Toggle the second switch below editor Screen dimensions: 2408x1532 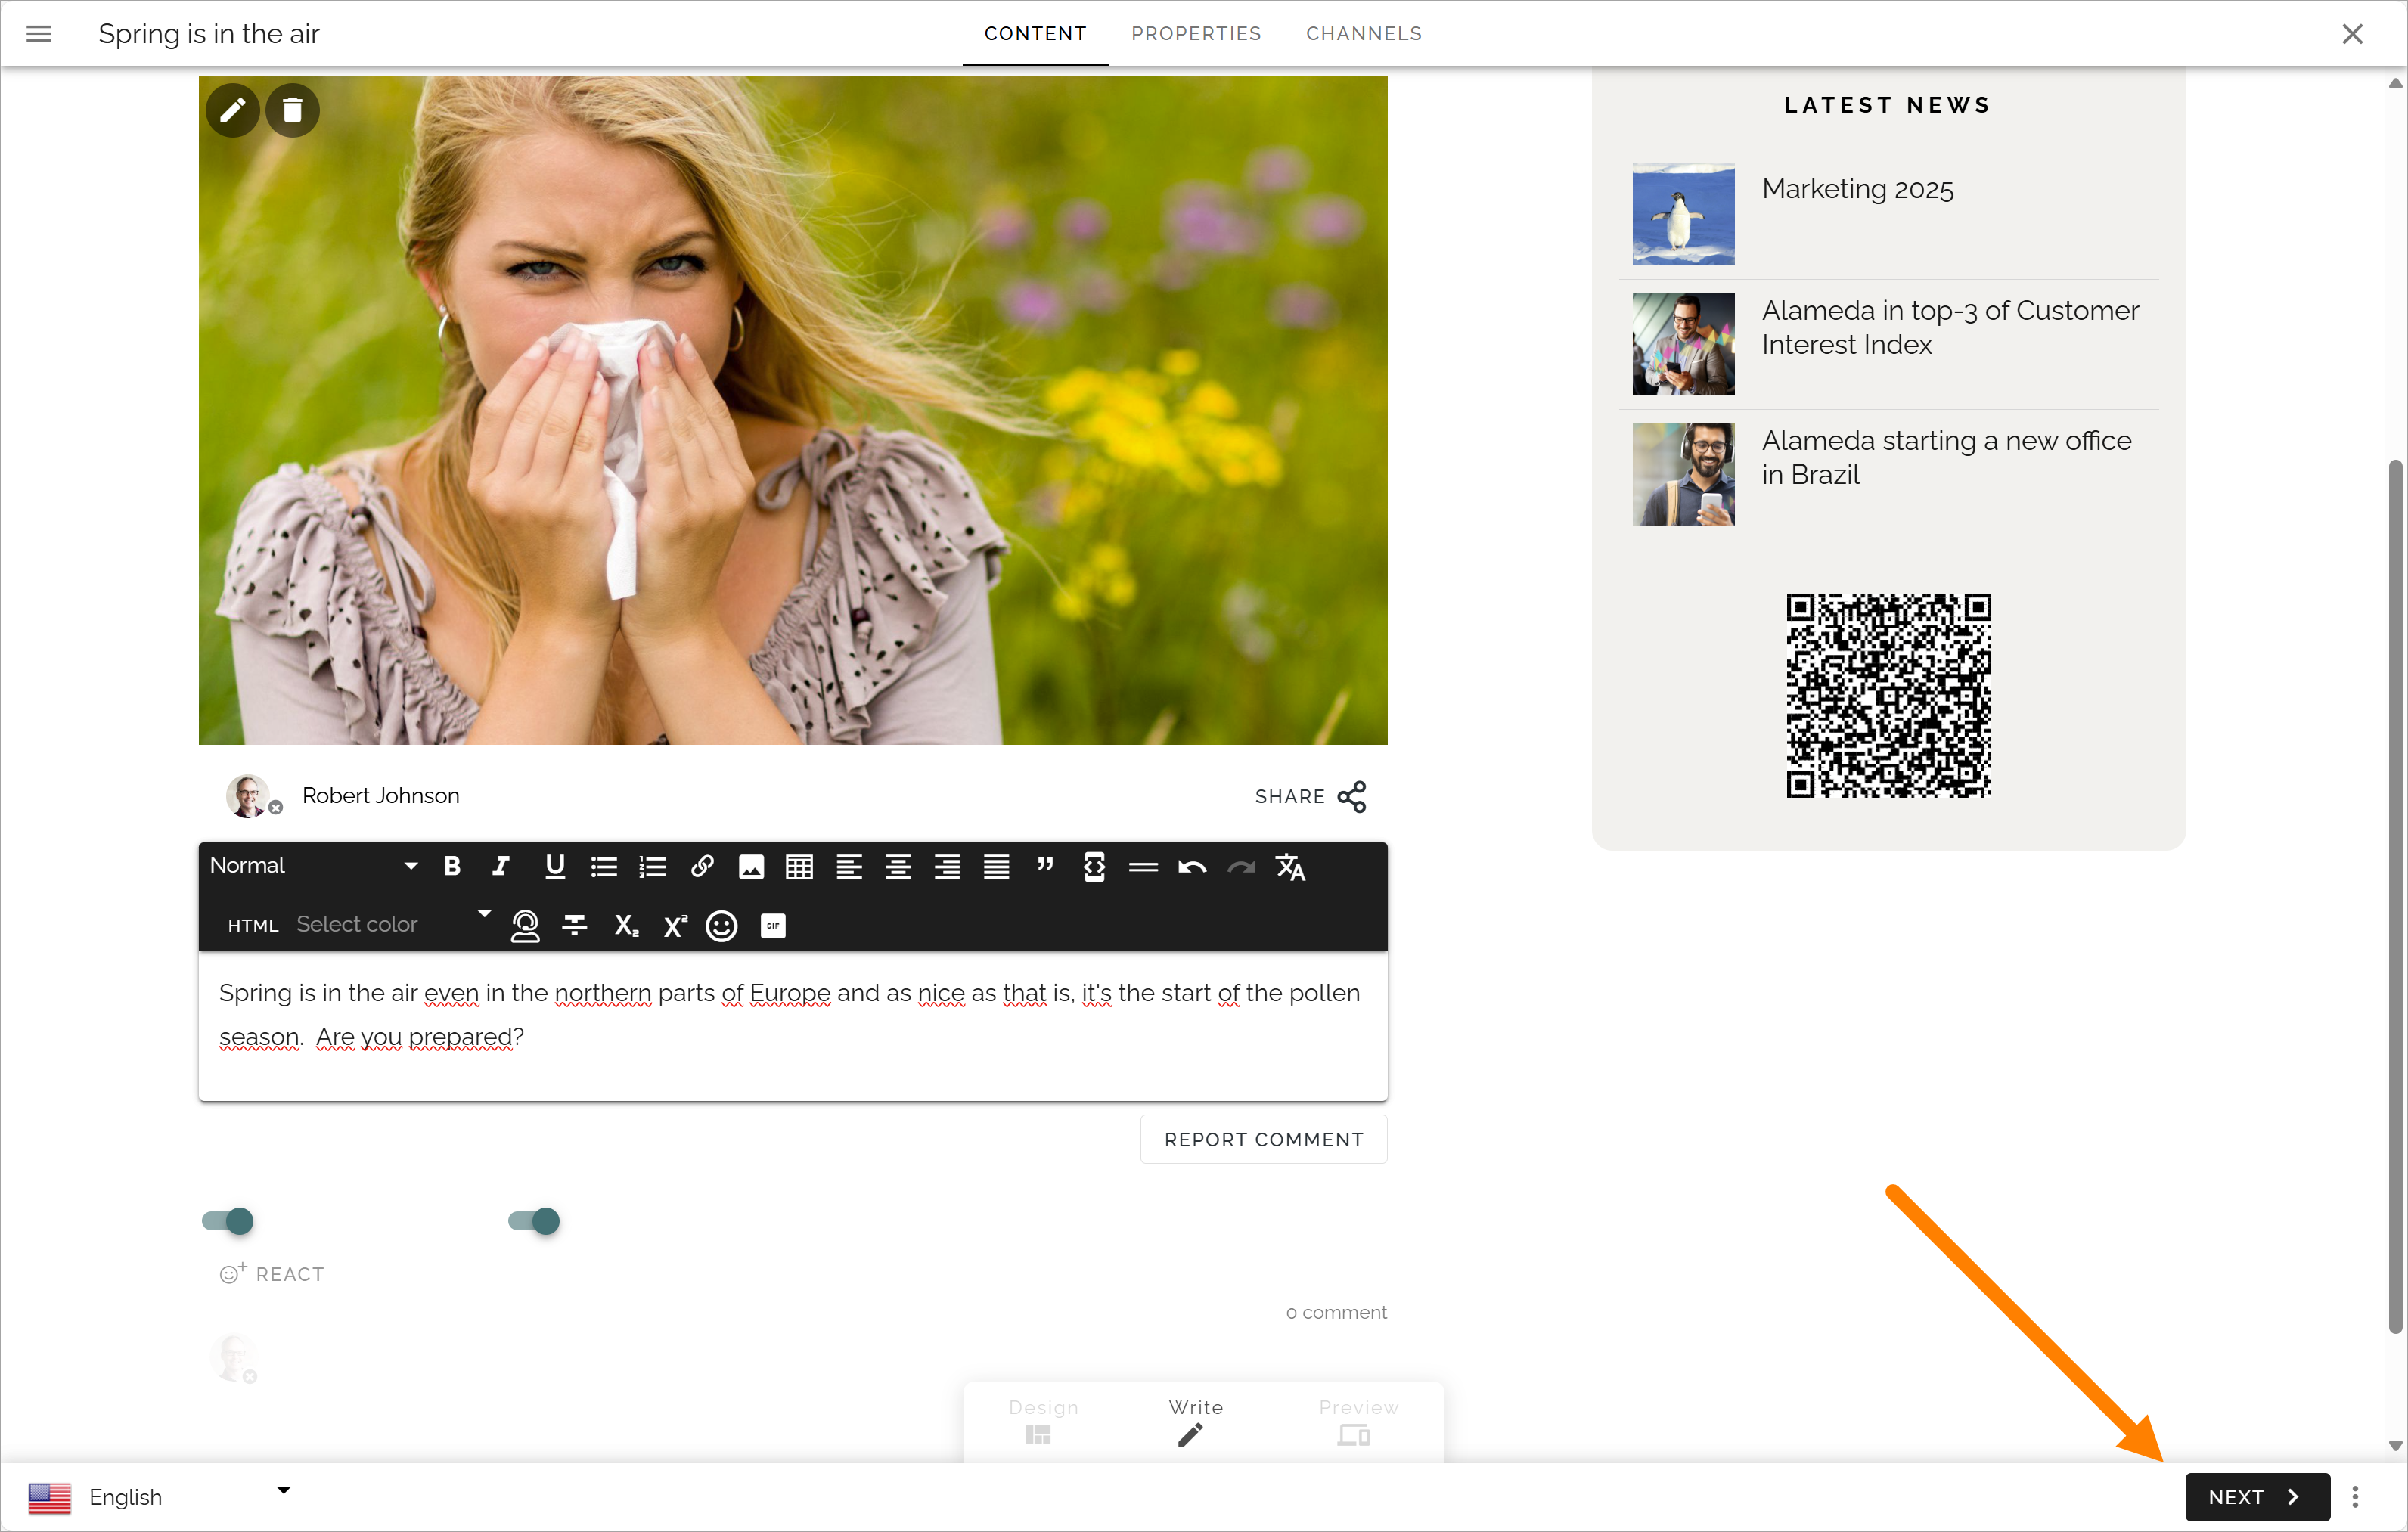point(534,1221)
